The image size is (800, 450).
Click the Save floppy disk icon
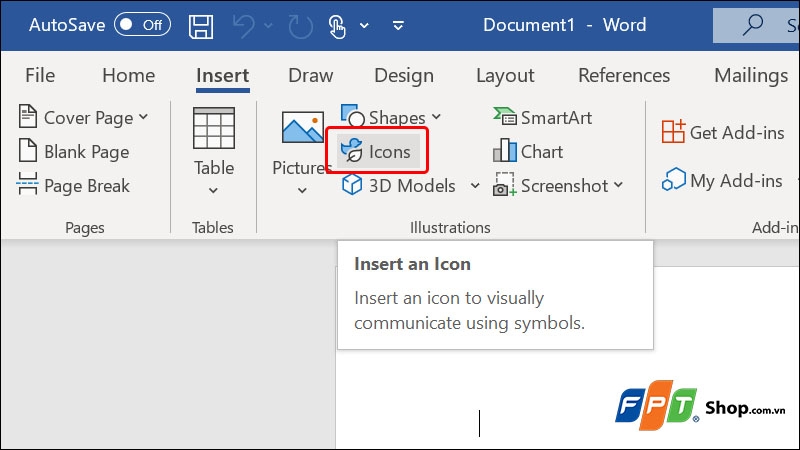[201, 26]
